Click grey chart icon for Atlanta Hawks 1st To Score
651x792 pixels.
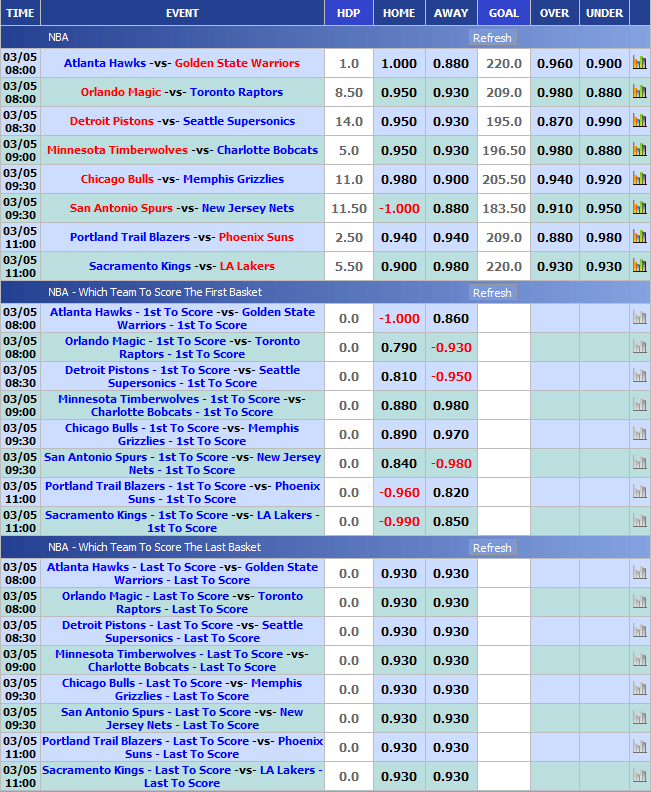pyautogui.click(x=639, y=318)
